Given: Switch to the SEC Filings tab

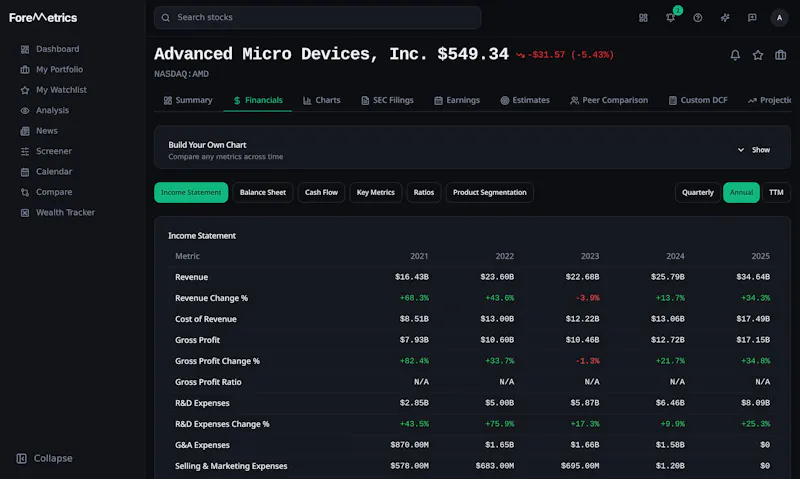Looking at the screenshot, I should click(387, 100).
